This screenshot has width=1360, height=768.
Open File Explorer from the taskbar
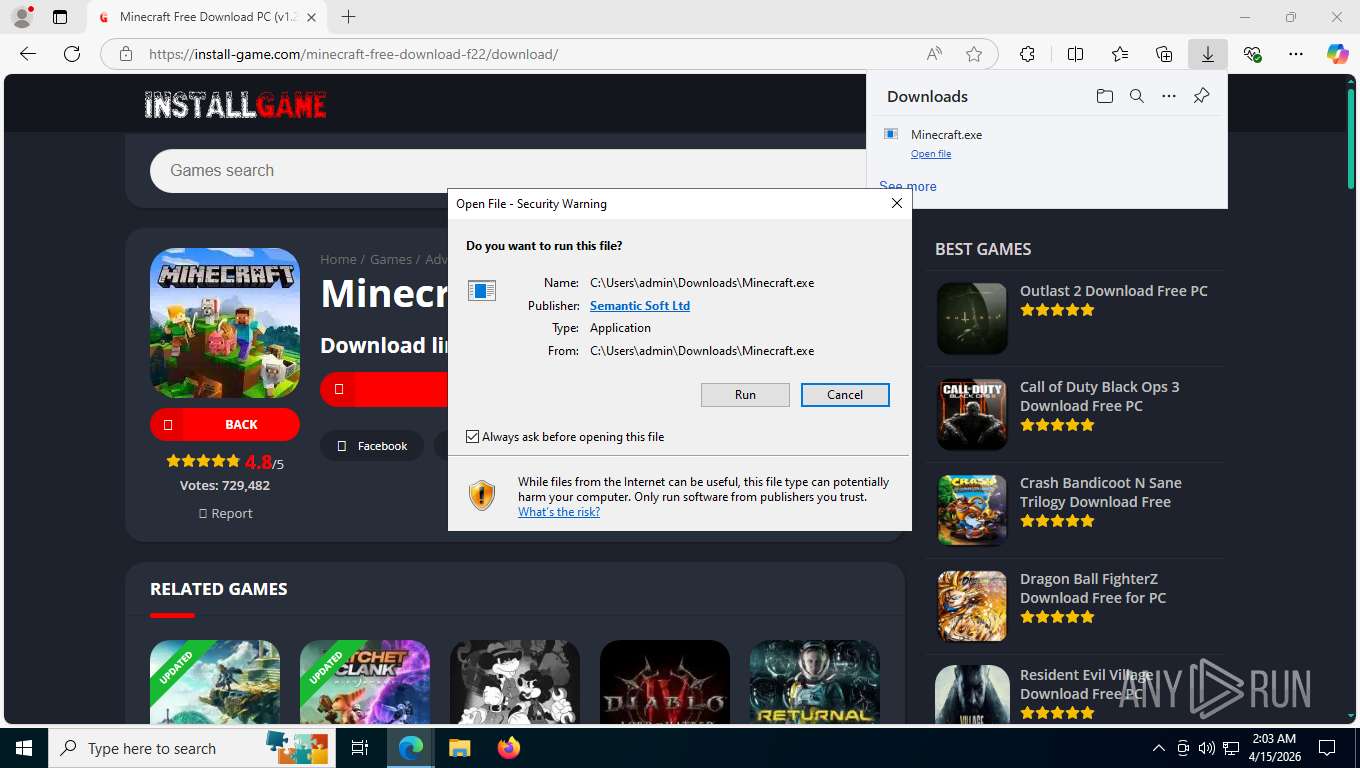[x=459, y=748]
